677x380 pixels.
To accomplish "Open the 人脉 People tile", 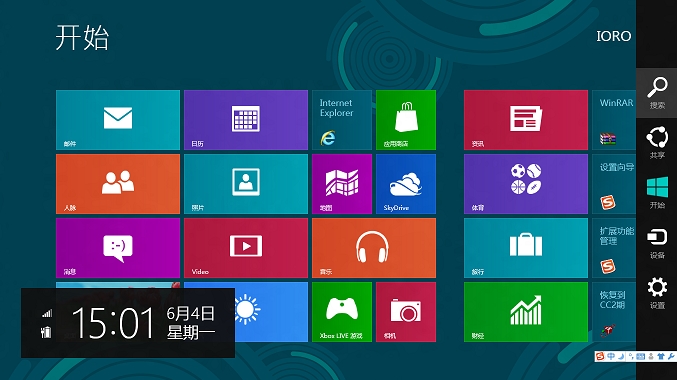I will (x=118, y=184).
